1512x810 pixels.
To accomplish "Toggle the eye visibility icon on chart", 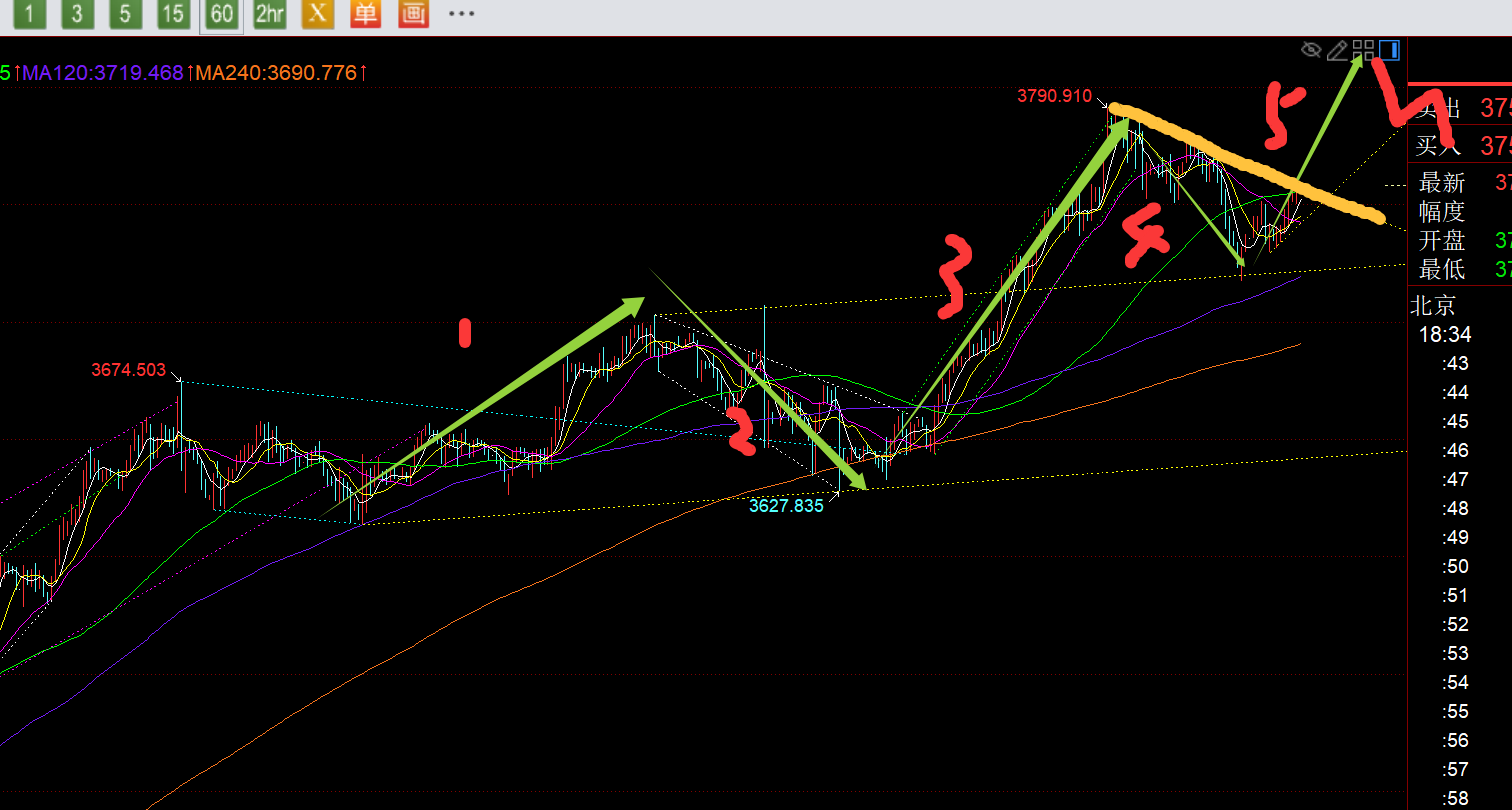I will (x=1312, y=49).
